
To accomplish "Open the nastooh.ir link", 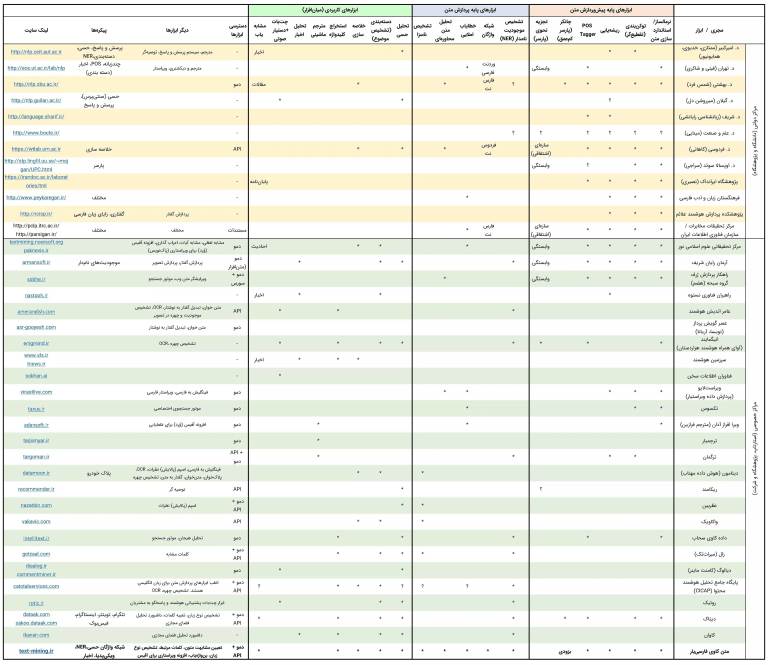I will click(x=36, y=295).
